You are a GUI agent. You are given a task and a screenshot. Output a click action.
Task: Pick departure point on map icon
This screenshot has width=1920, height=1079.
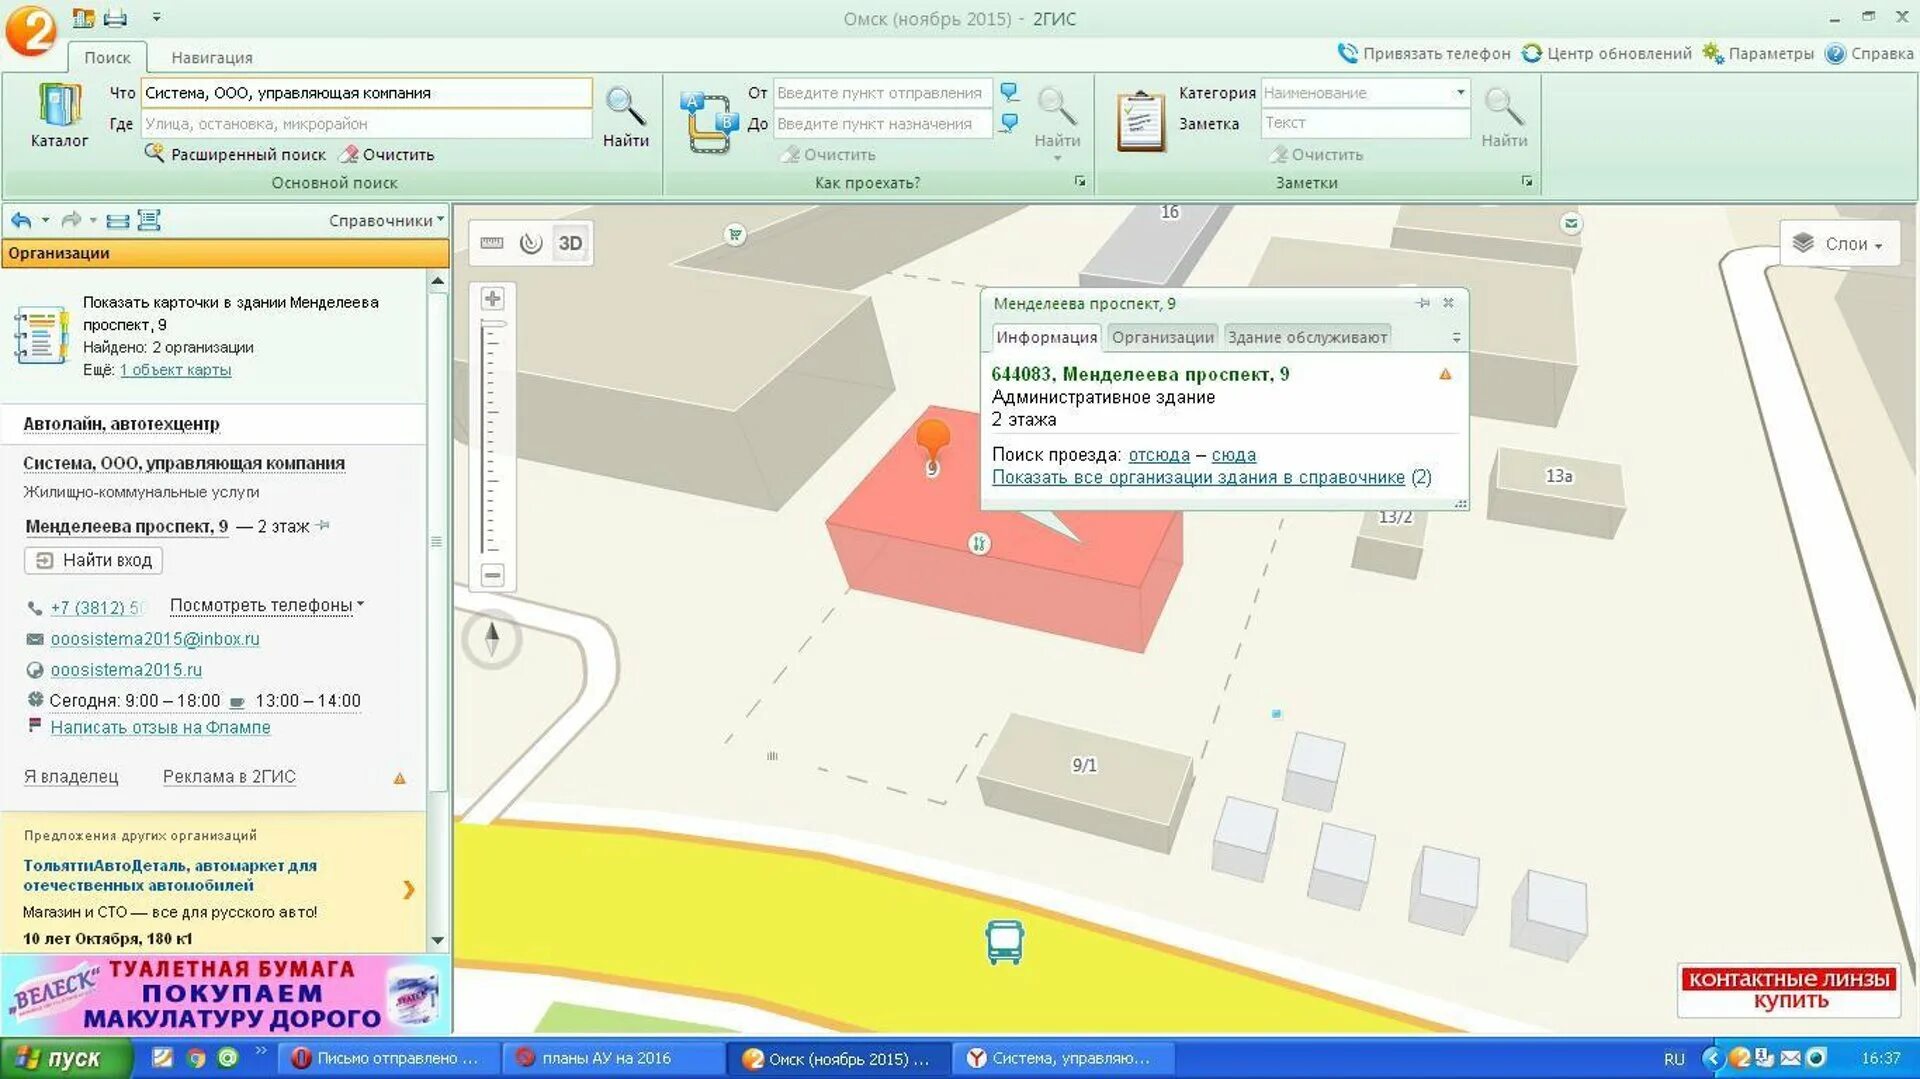pos(1010,92)
